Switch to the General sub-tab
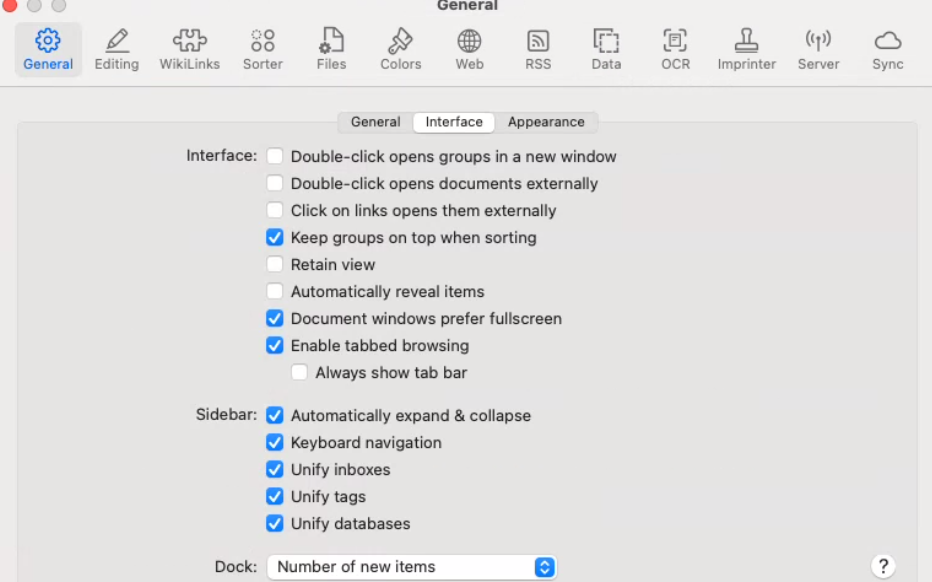This screenshot has height=582, width=932. coord(375,122)
